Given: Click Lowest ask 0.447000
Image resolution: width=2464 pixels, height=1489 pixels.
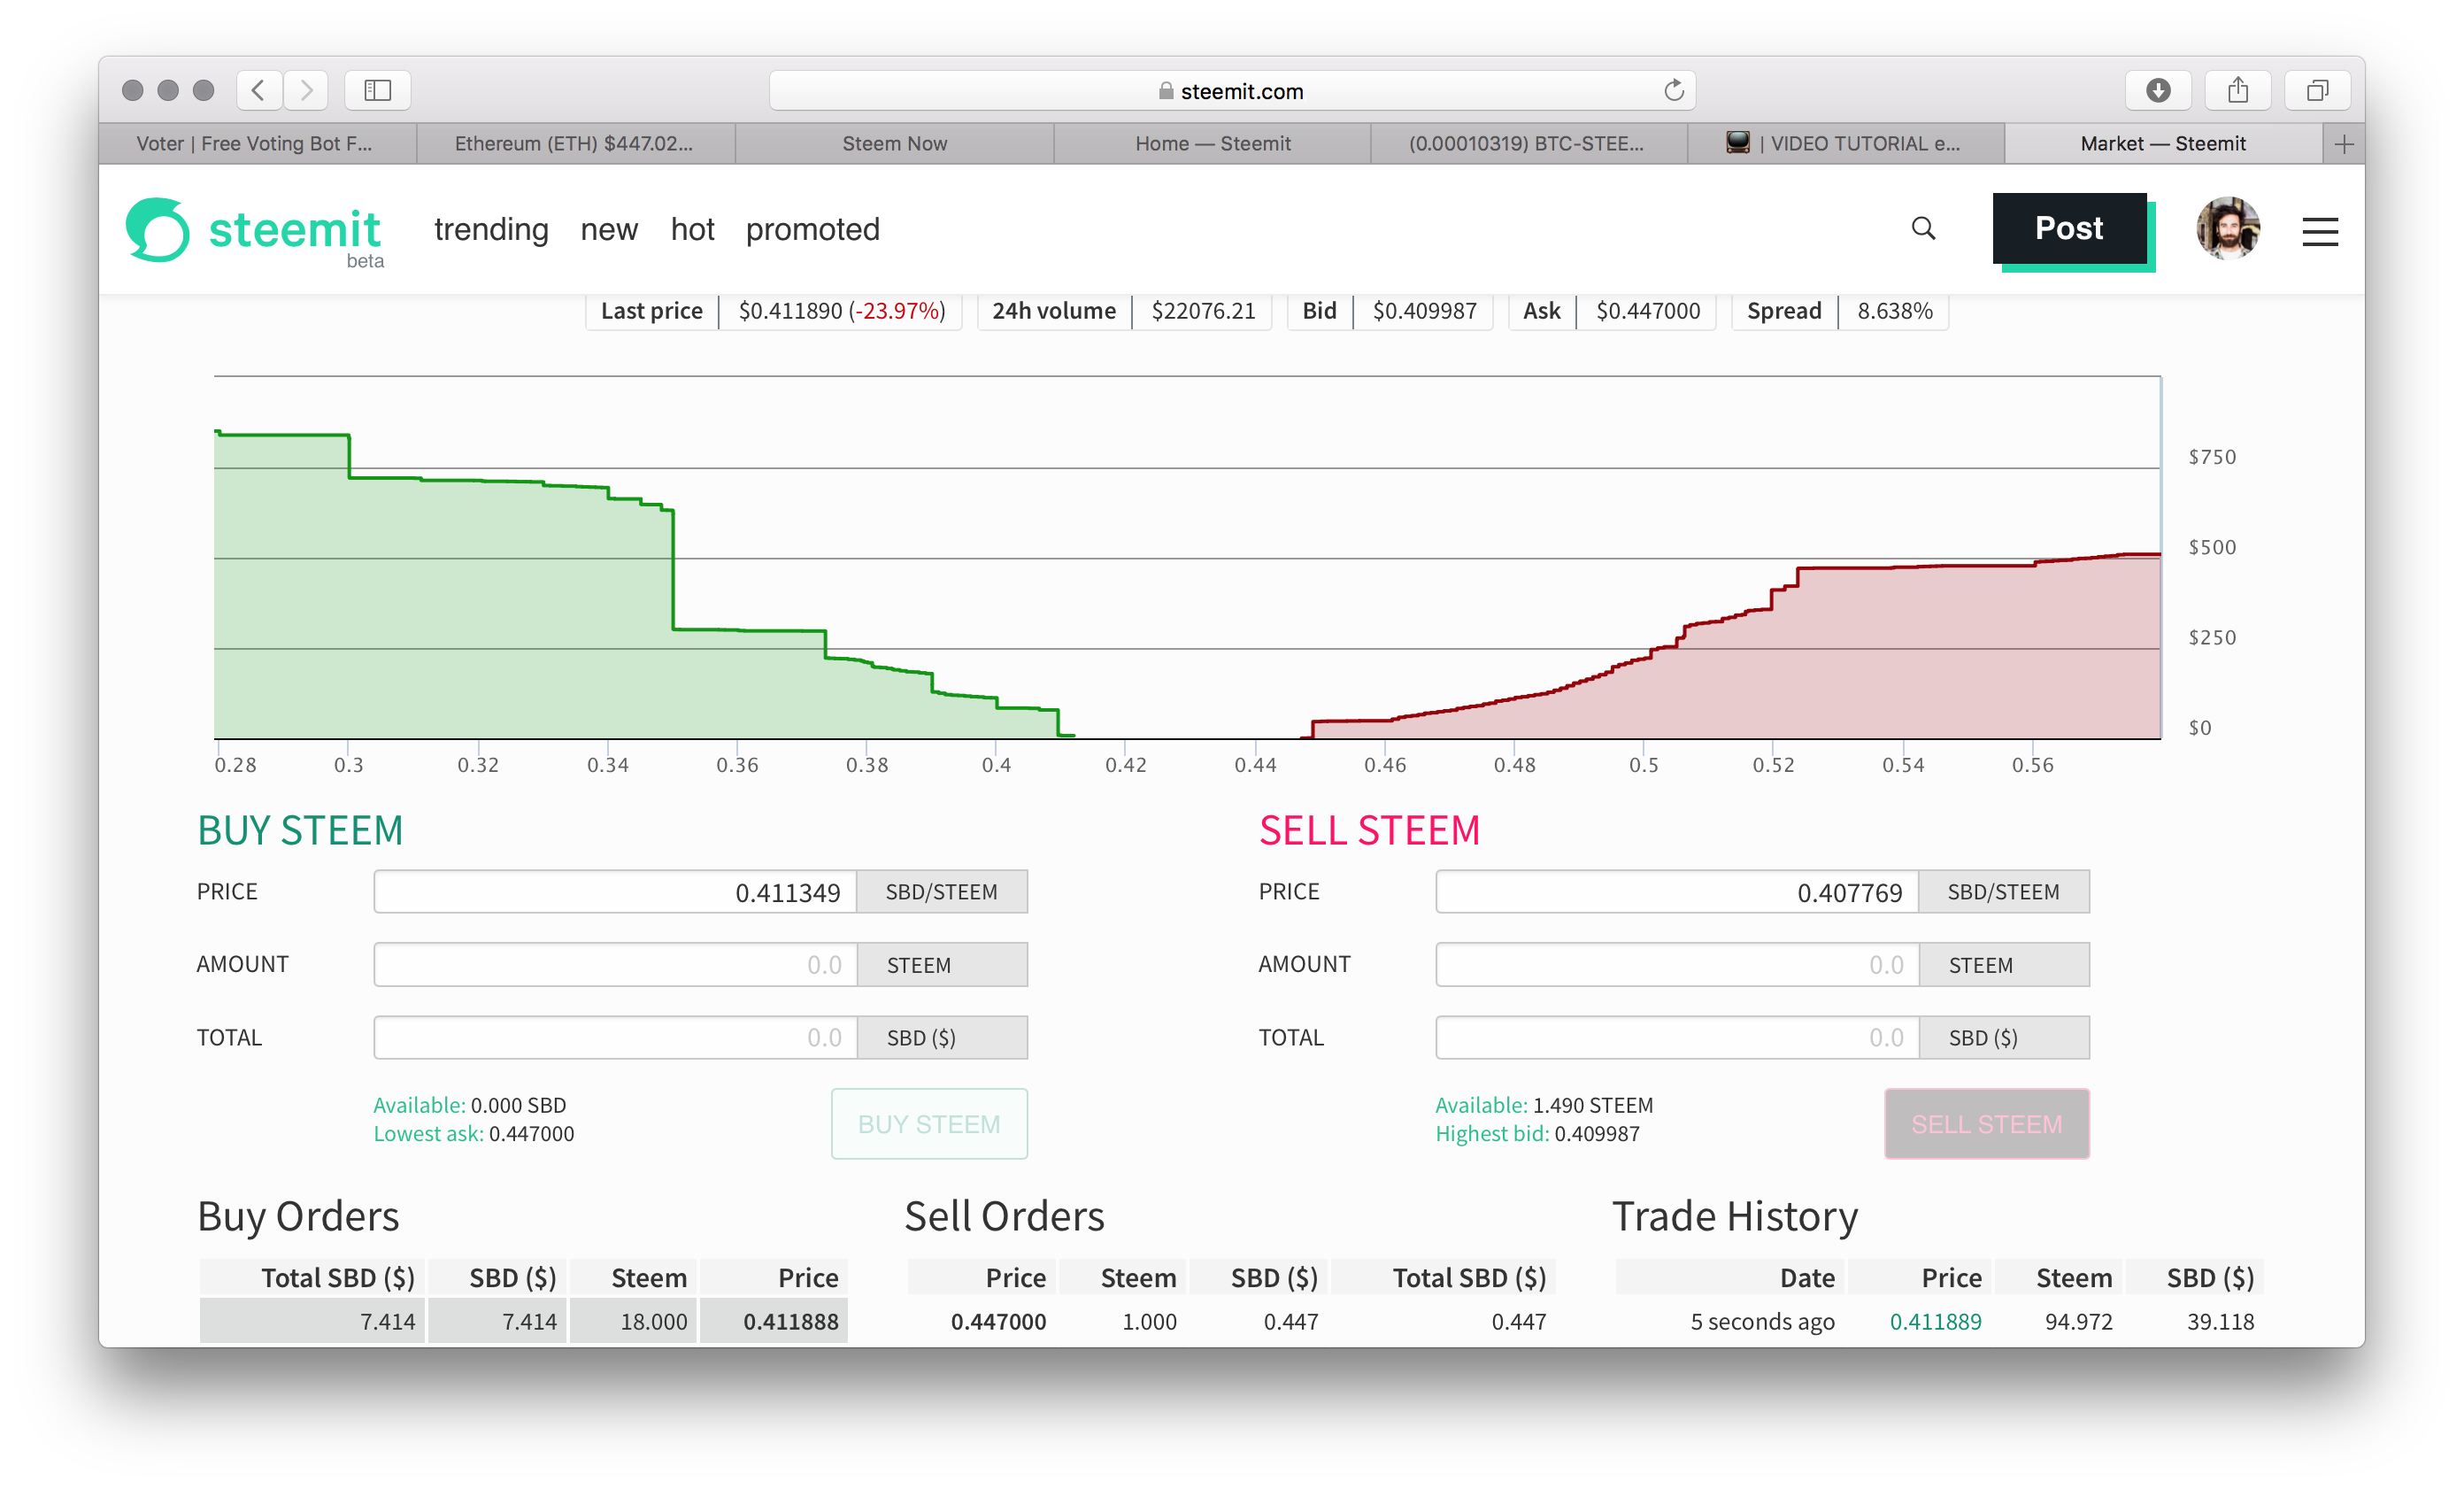Looking at the screenshot, I should (474, 1134).
